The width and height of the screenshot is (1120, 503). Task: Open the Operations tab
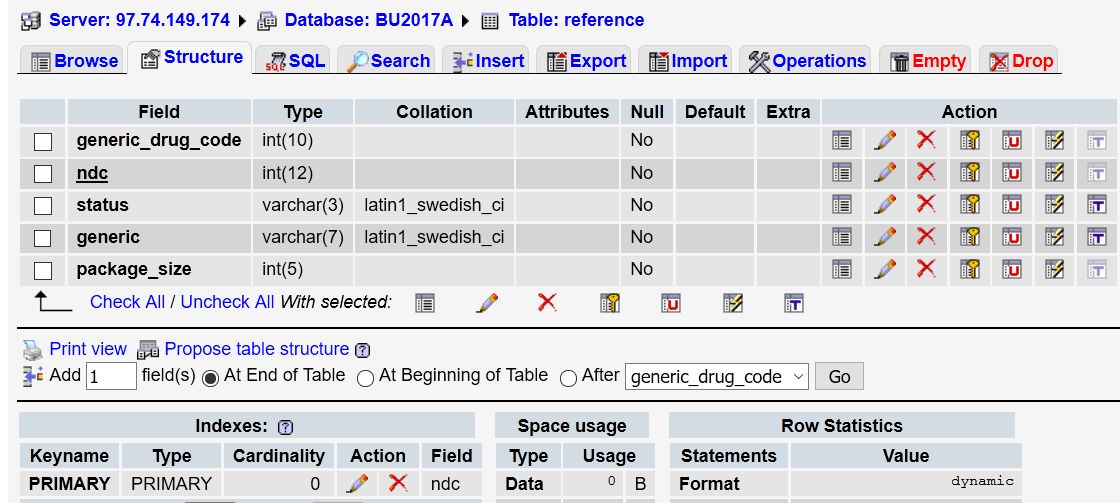click(x=807, y=61)
